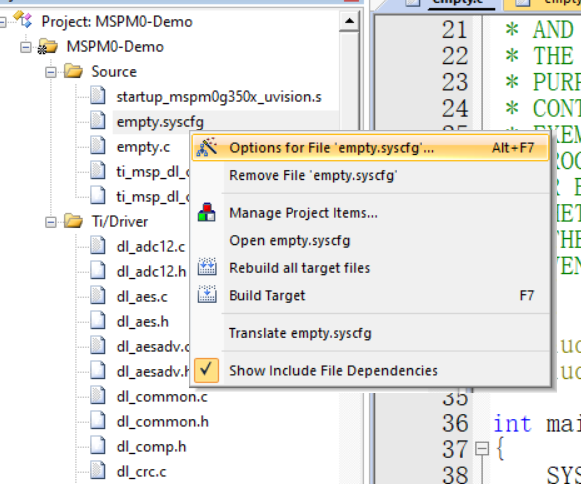Viewport: 581px width, 484px height.
Task: Collapse code block at line 37
Action: pyautogui.click(x=481, y=449)
